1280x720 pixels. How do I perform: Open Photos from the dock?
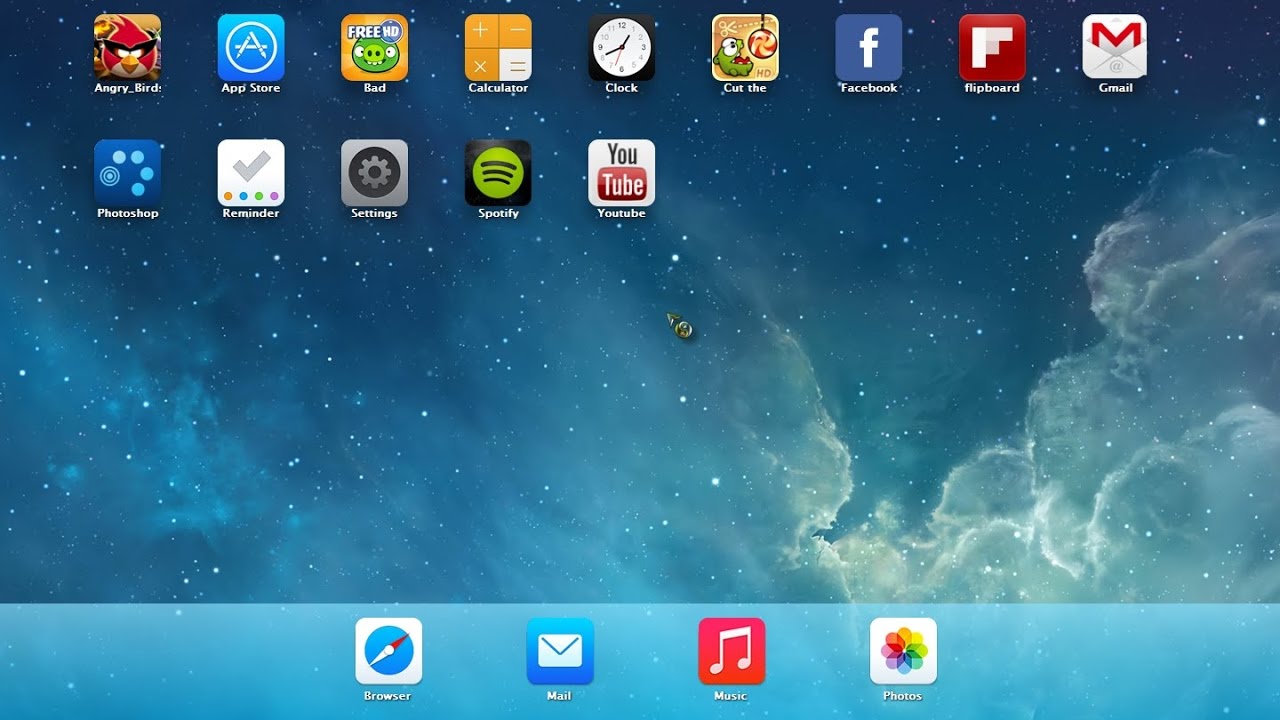tap(903, 651)
